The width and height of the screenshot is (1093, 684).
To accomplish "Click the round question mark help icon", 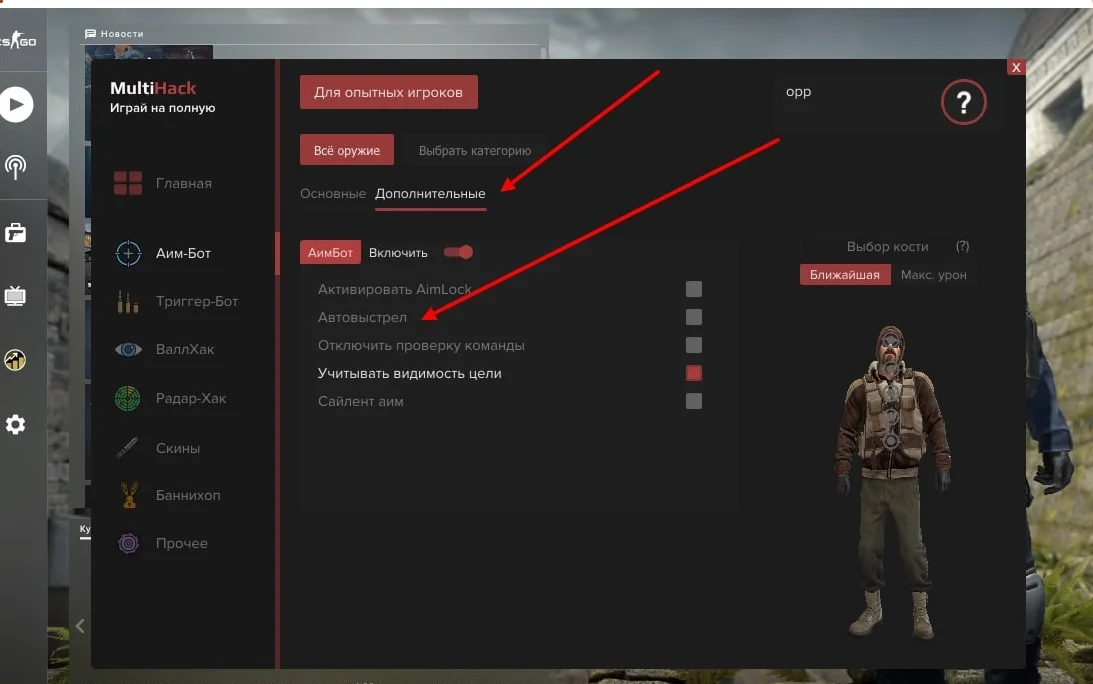I will pyautogui.click(x=963, y=102).
